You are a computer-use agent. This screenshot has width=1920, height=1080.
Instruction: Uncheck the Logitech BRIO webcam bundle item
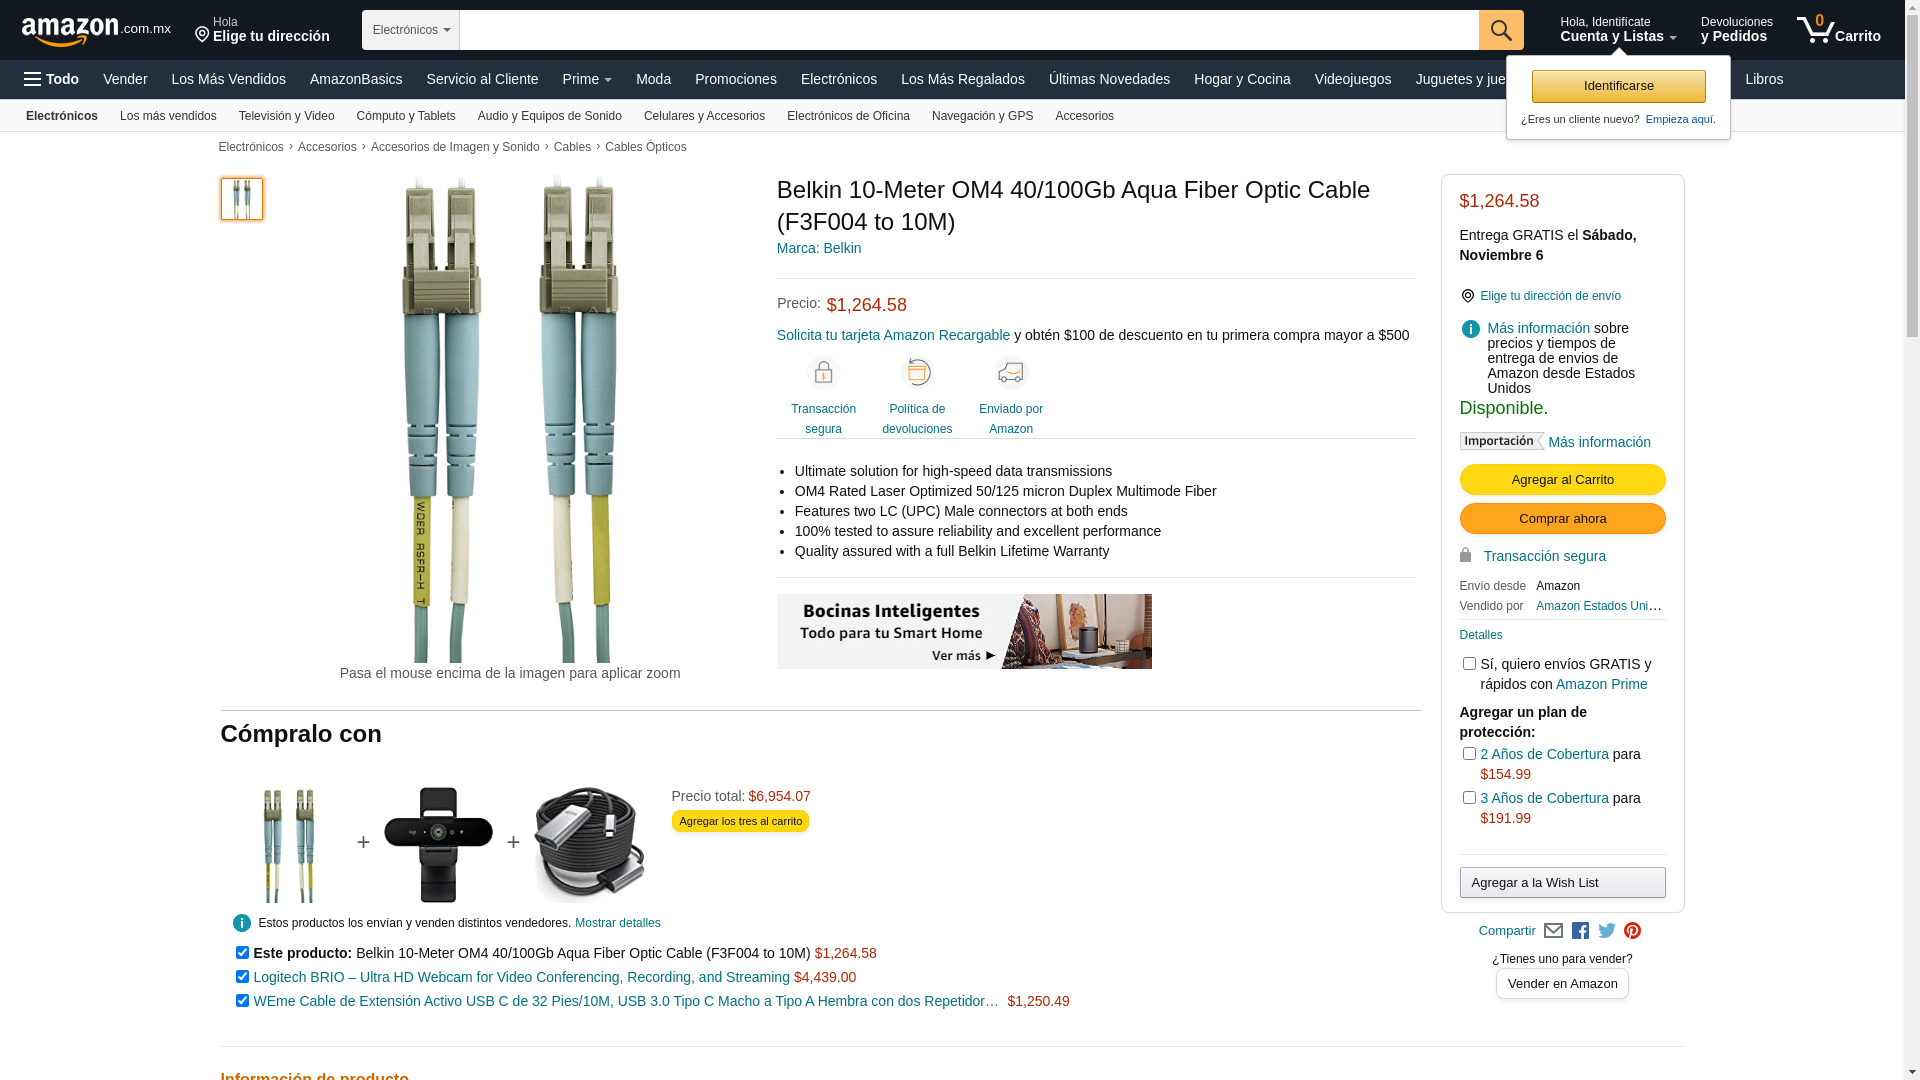pos(242,977)
